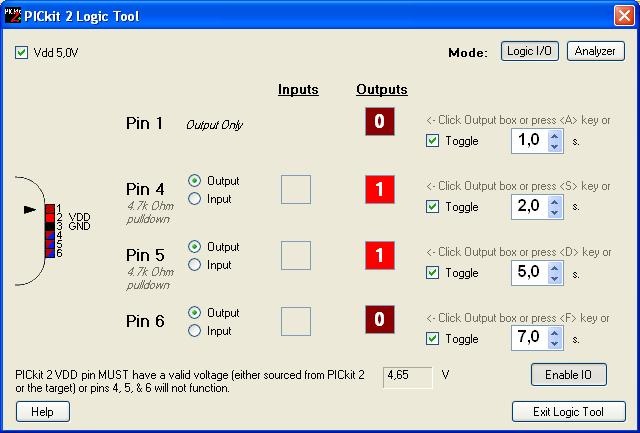Toggle the Pin 5 output state box
640x433 pixels.
pyautogui.click(x=380, y=255)
